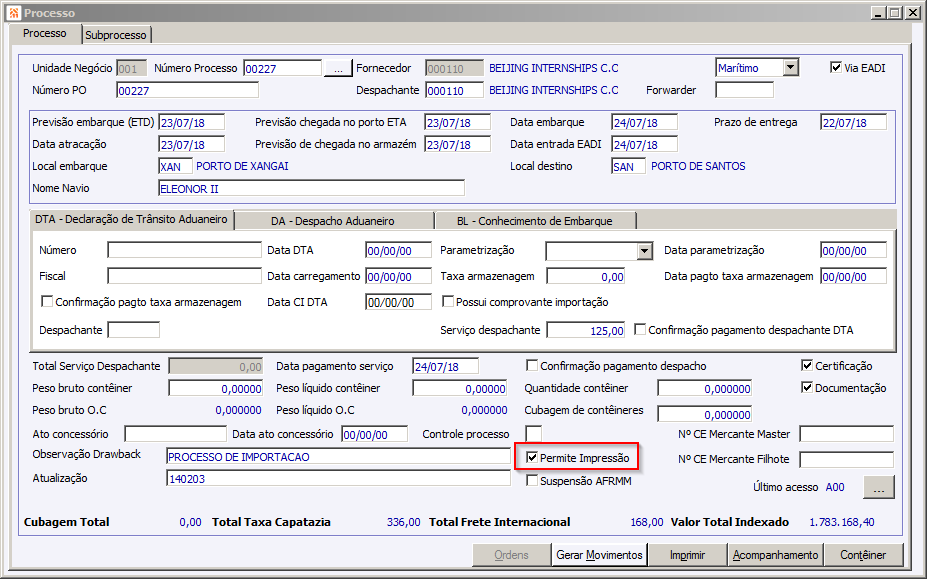
Task: Click ellipsis button next to Número Processo
Action: [338, 68]
